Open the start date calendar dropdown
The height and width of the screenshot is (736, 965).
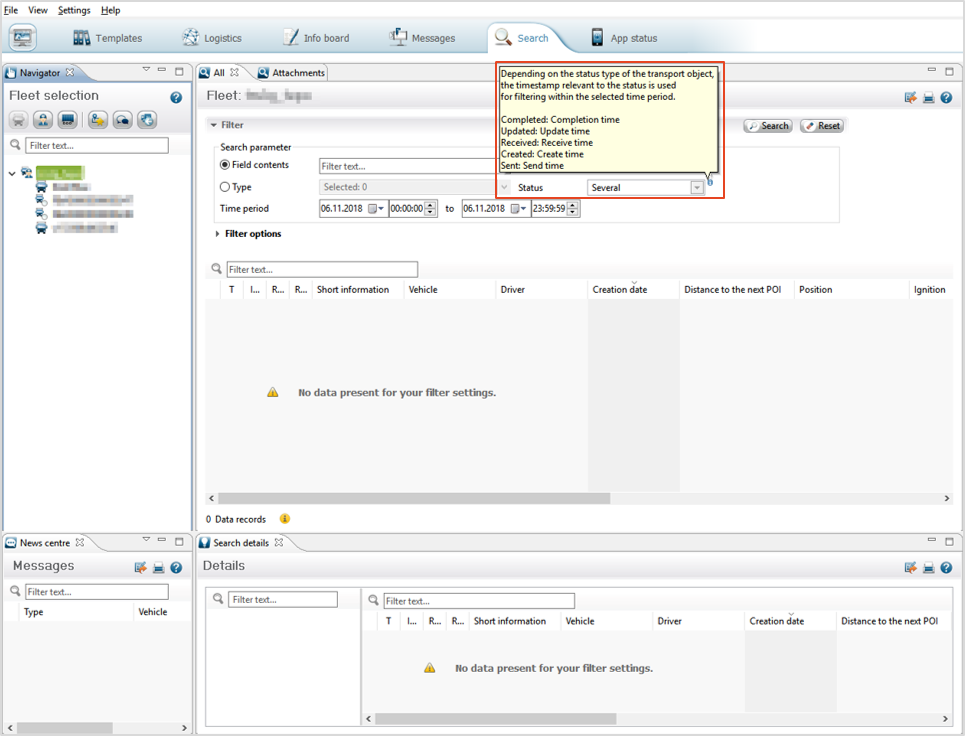[375, 209]
